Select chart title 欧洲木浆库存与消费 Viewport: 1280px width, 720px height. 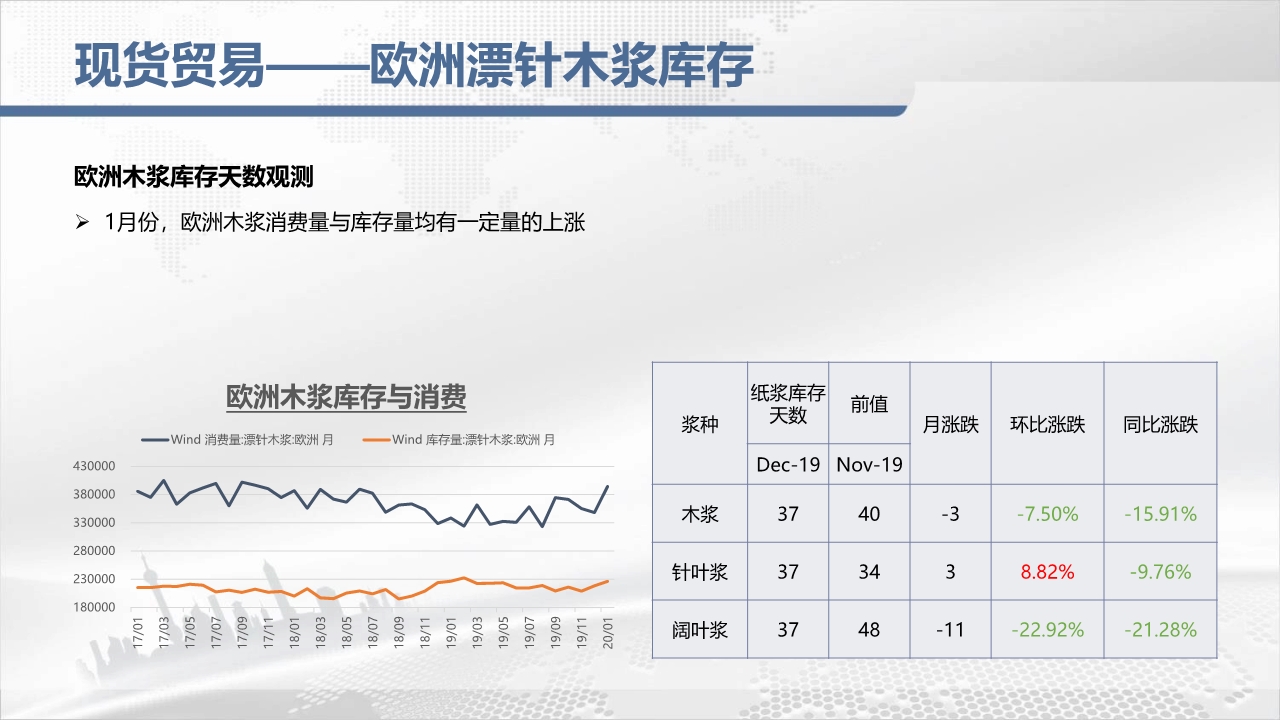coord(346,397)
